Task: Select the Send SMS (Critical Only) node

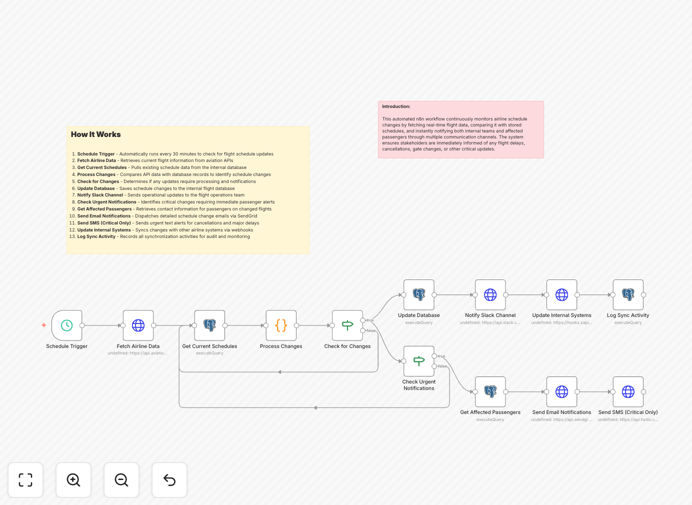Action: (628, 392)
